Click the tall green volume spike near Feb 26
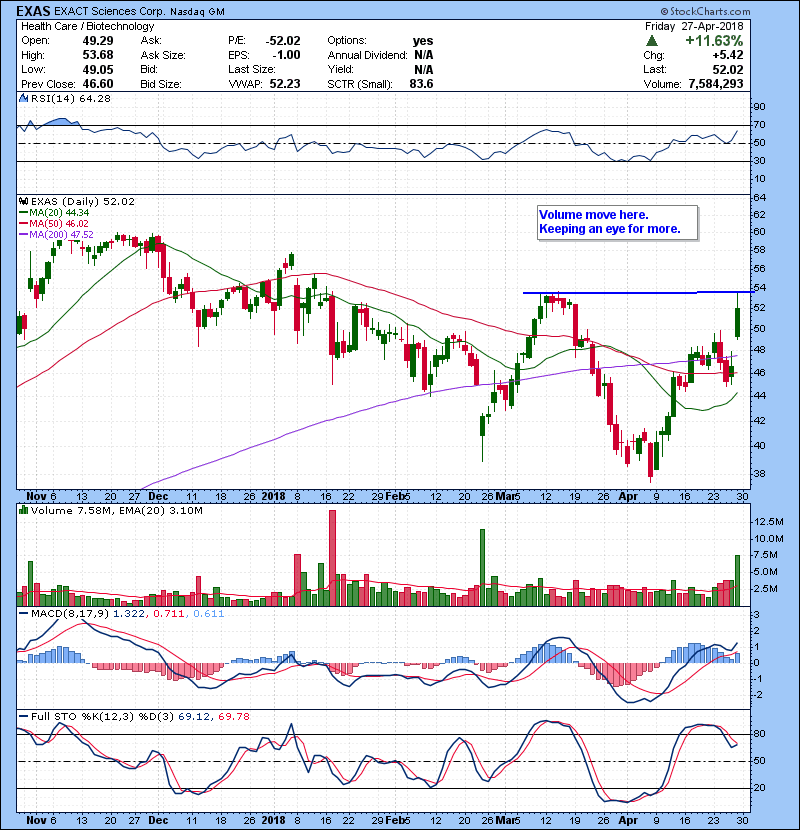The height and width of the screenshot is (830, 800). pos(482,567)
